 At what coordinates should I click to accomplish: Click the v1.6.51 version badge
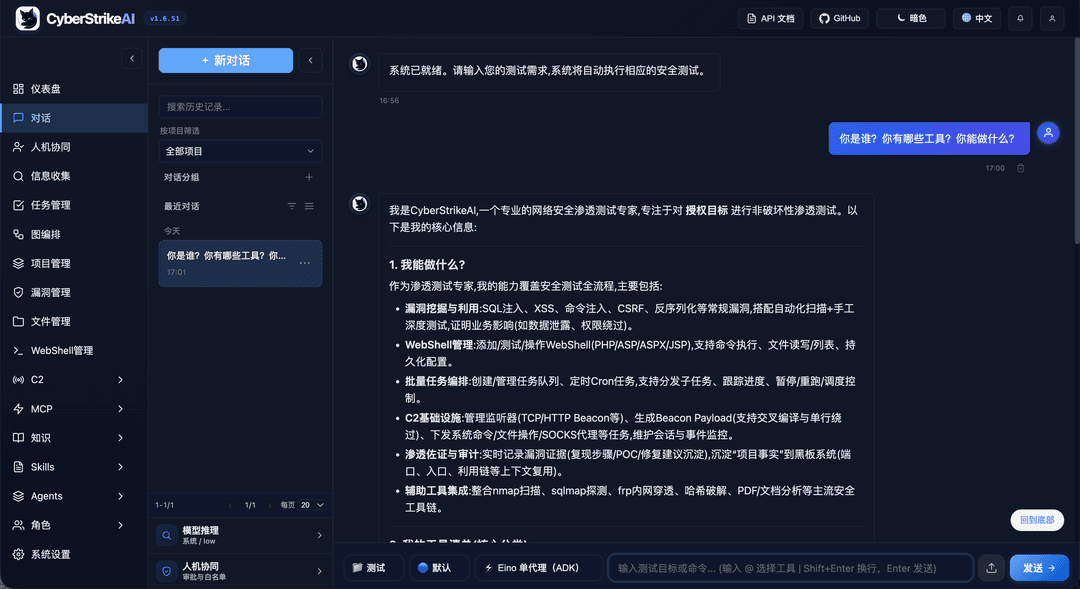[x=165, y=19]
